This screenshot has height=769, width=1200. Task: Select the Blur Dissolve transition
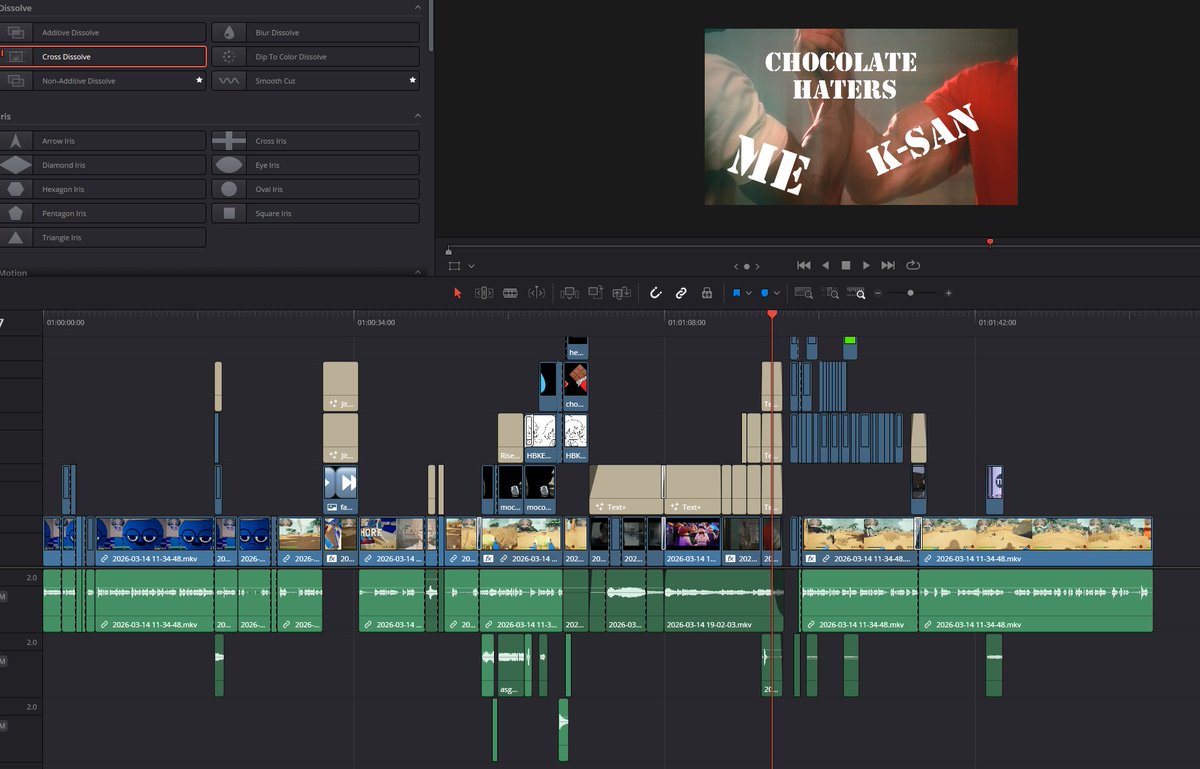[315, 33]
